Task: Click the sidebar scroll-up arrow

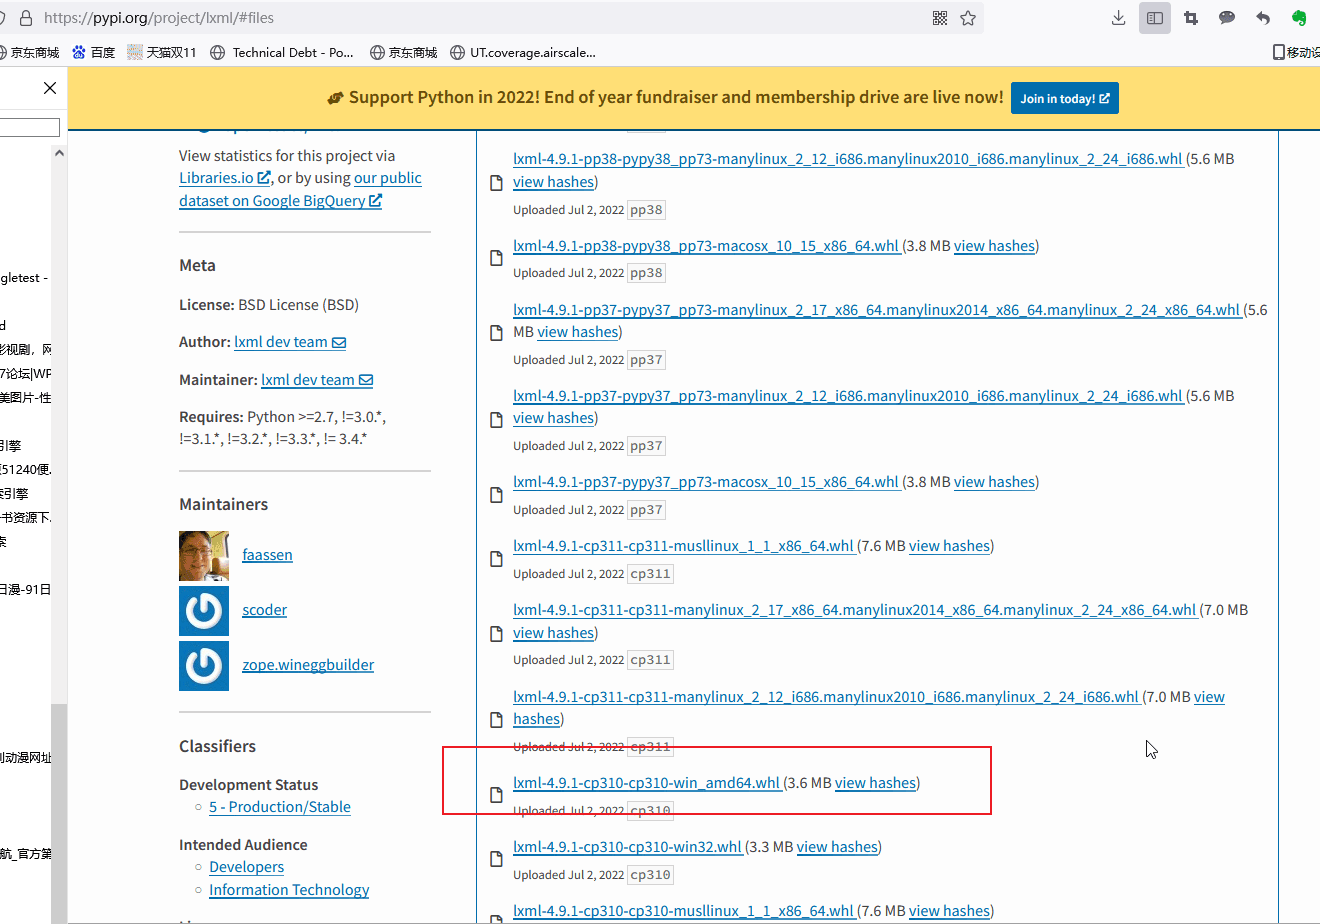Action: point(59,153)
